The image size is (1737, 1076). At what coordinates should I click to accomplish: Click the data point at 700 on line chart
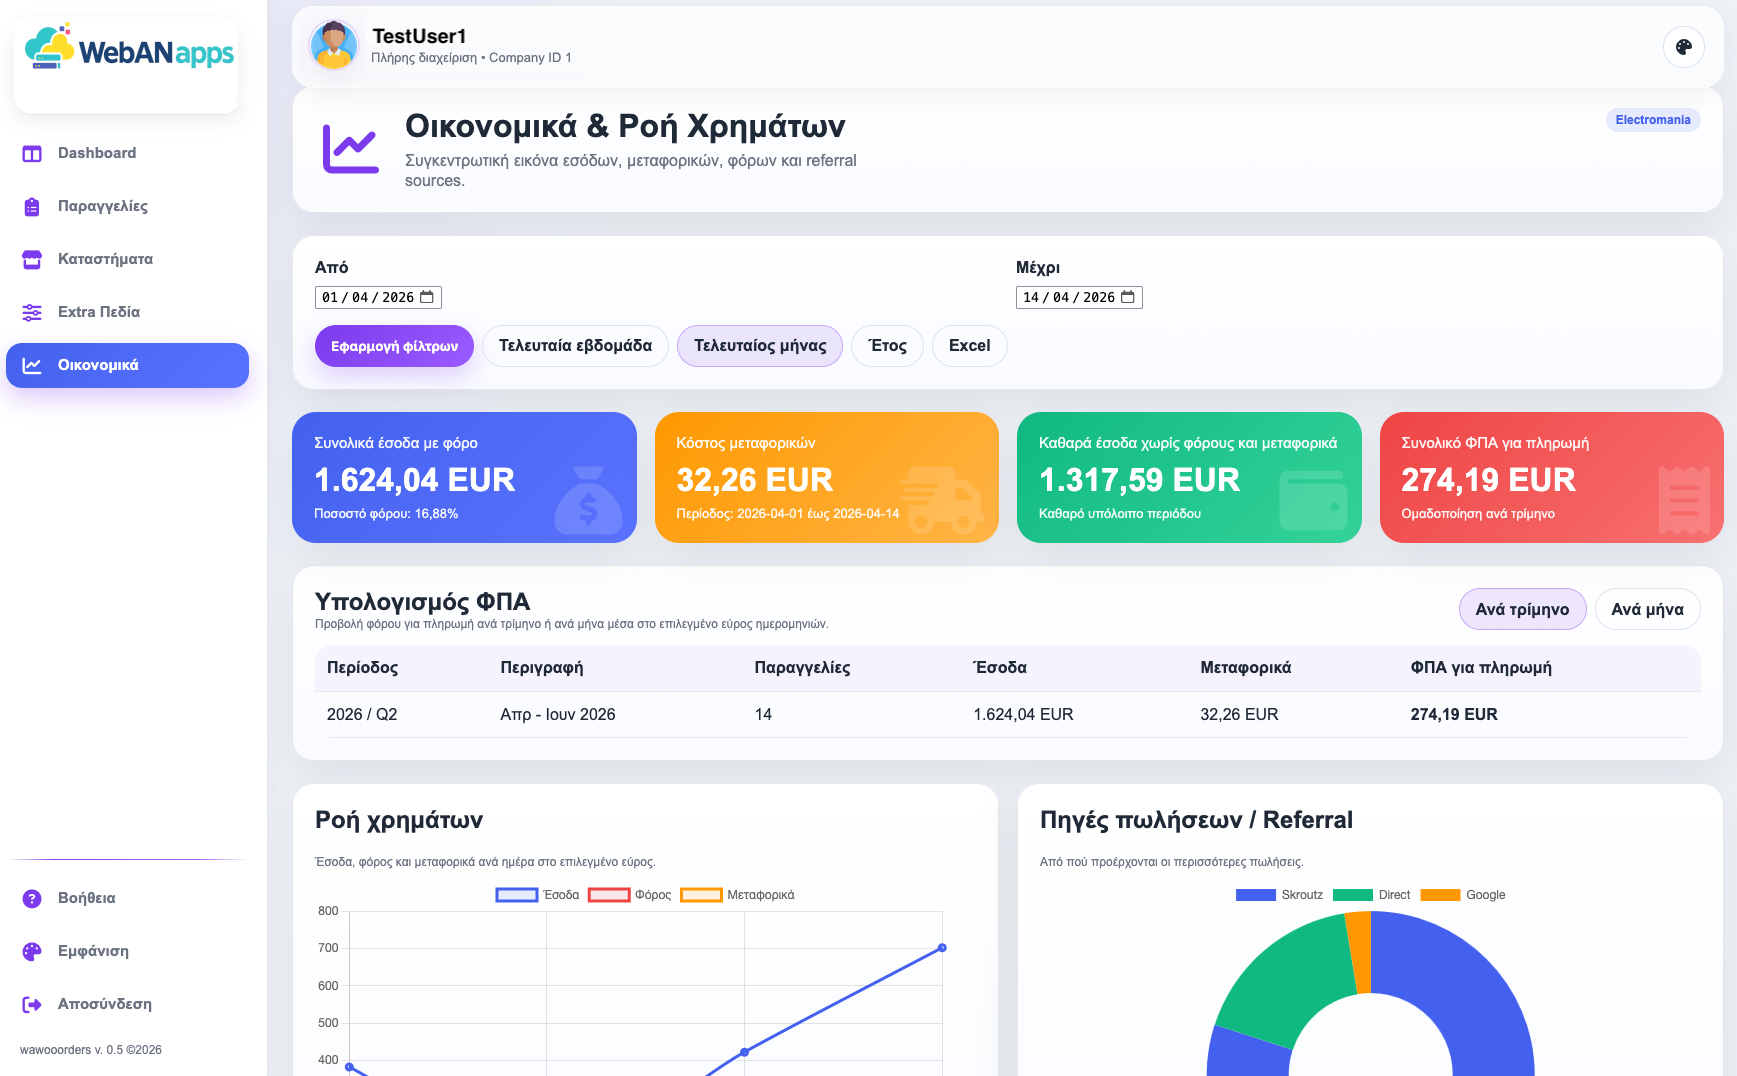click(x=942, y=948)
